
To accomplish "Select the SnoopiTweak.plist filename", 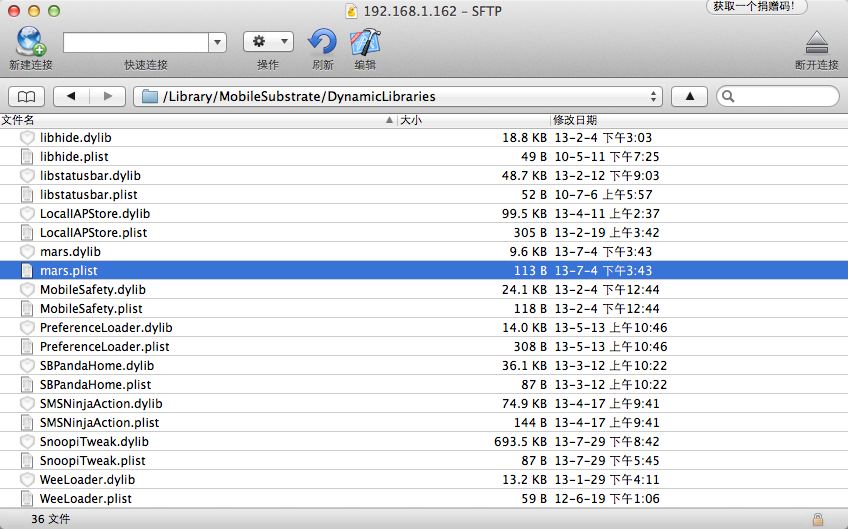I will [x=92, y=460].
